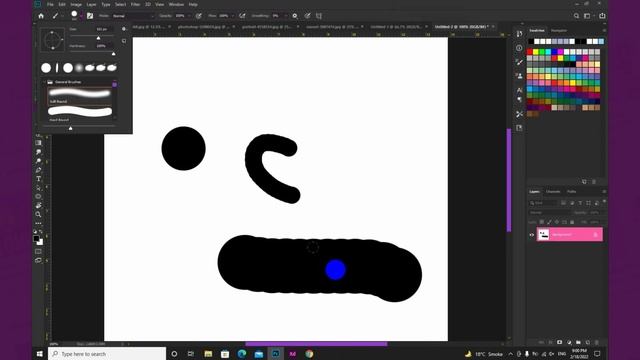
Task: Click delete swatch trash icon
Action: point(594,182)
